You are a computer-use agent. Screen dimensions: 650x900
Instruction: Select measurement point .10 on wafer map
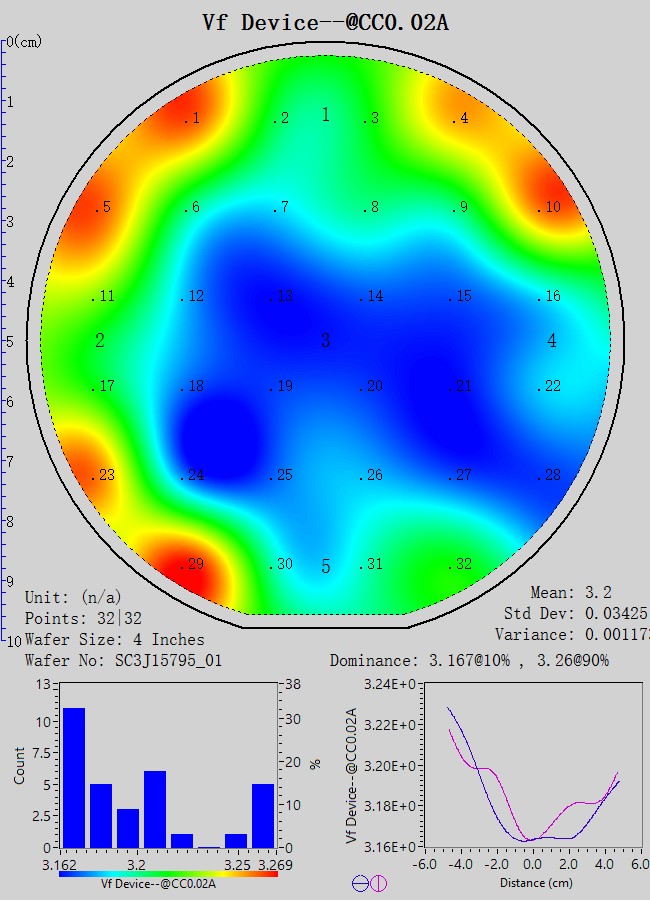pos(548,207)
